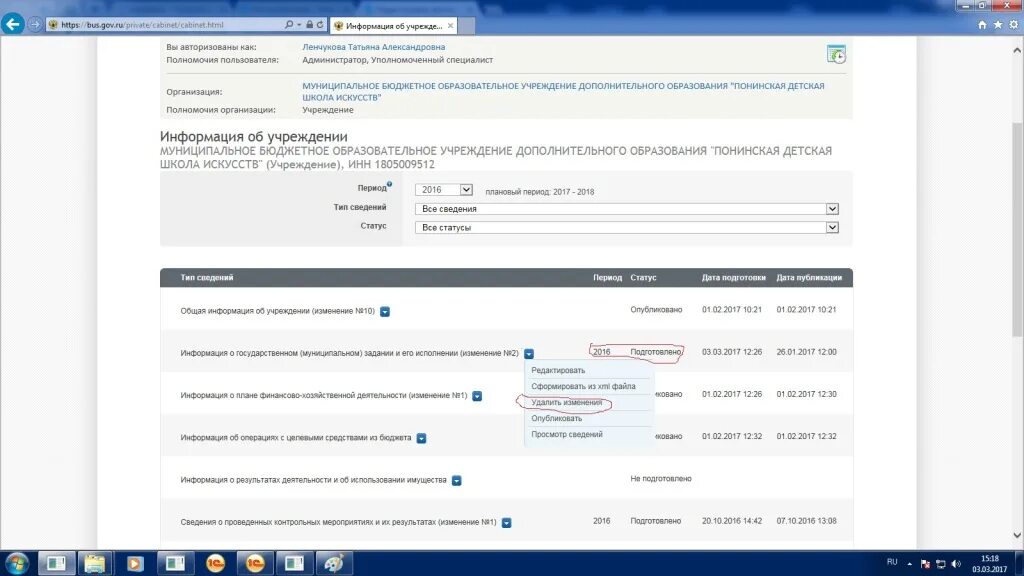Open media player taskbar icon
Viewport: 1024px width, 576px height.
click(135, 563)
